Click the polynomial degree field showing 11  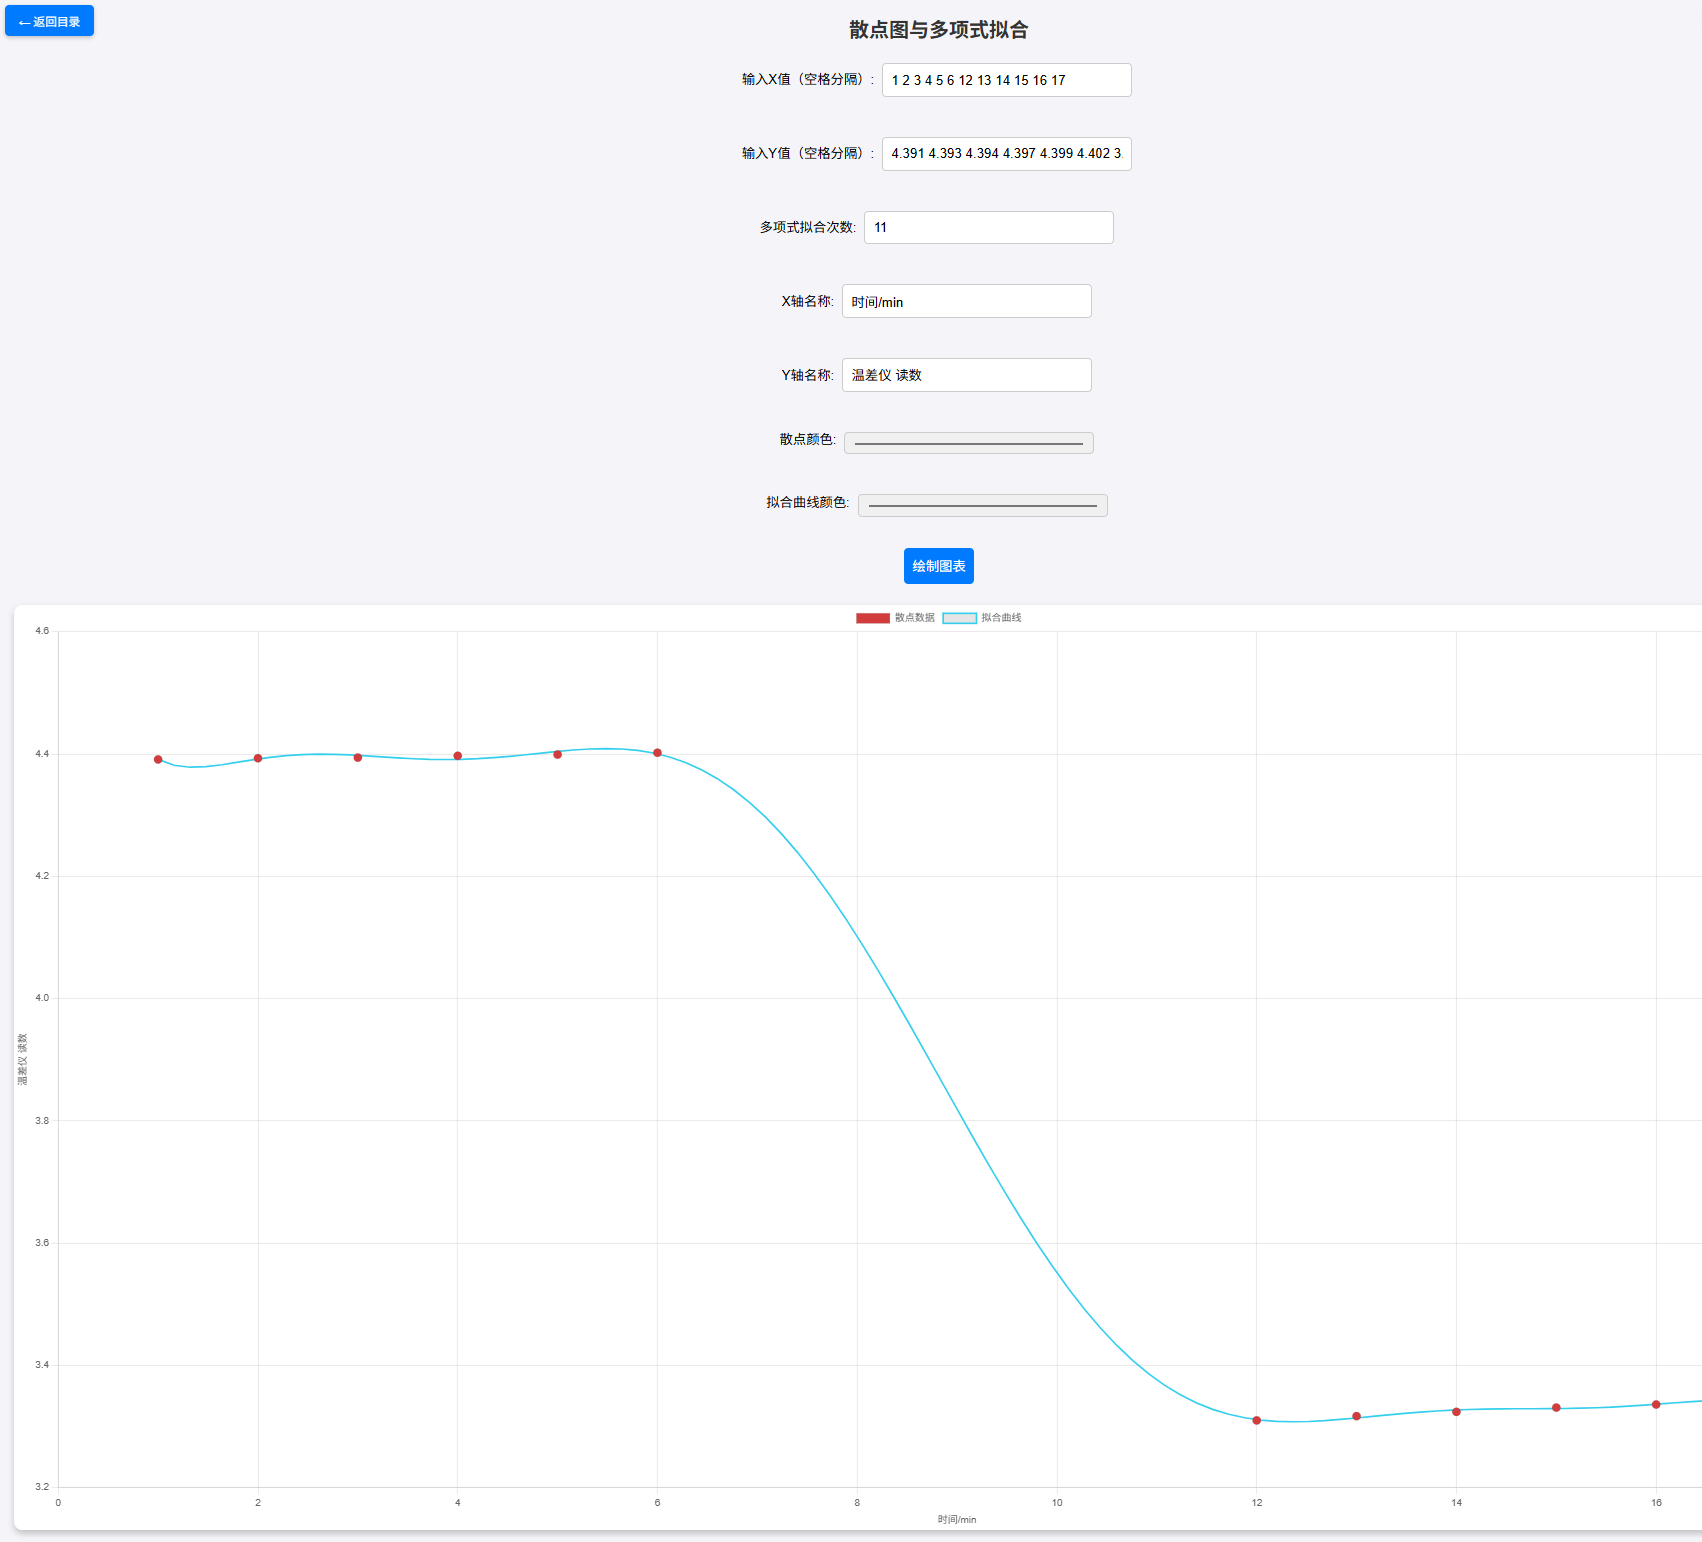click(x=988, y=228)
